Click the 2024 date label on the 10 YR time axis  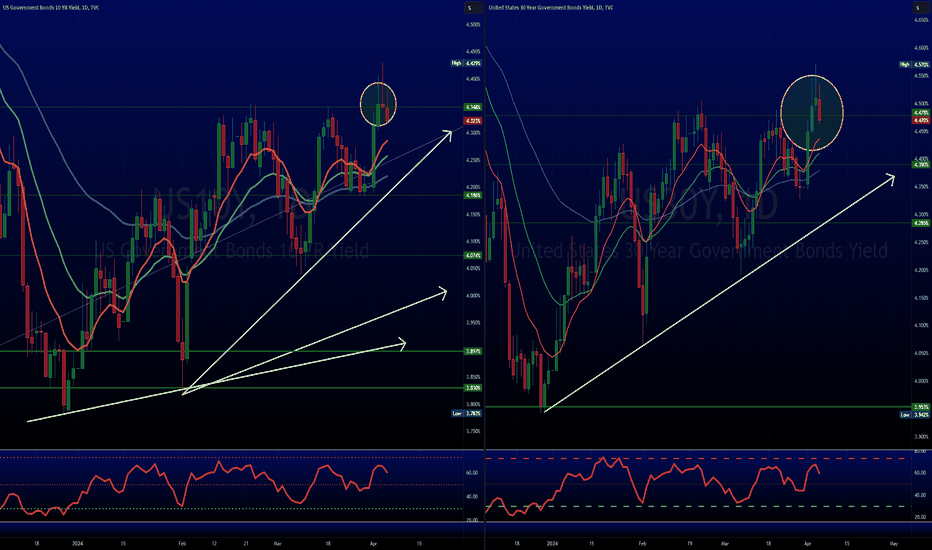(x=77, y=543)
